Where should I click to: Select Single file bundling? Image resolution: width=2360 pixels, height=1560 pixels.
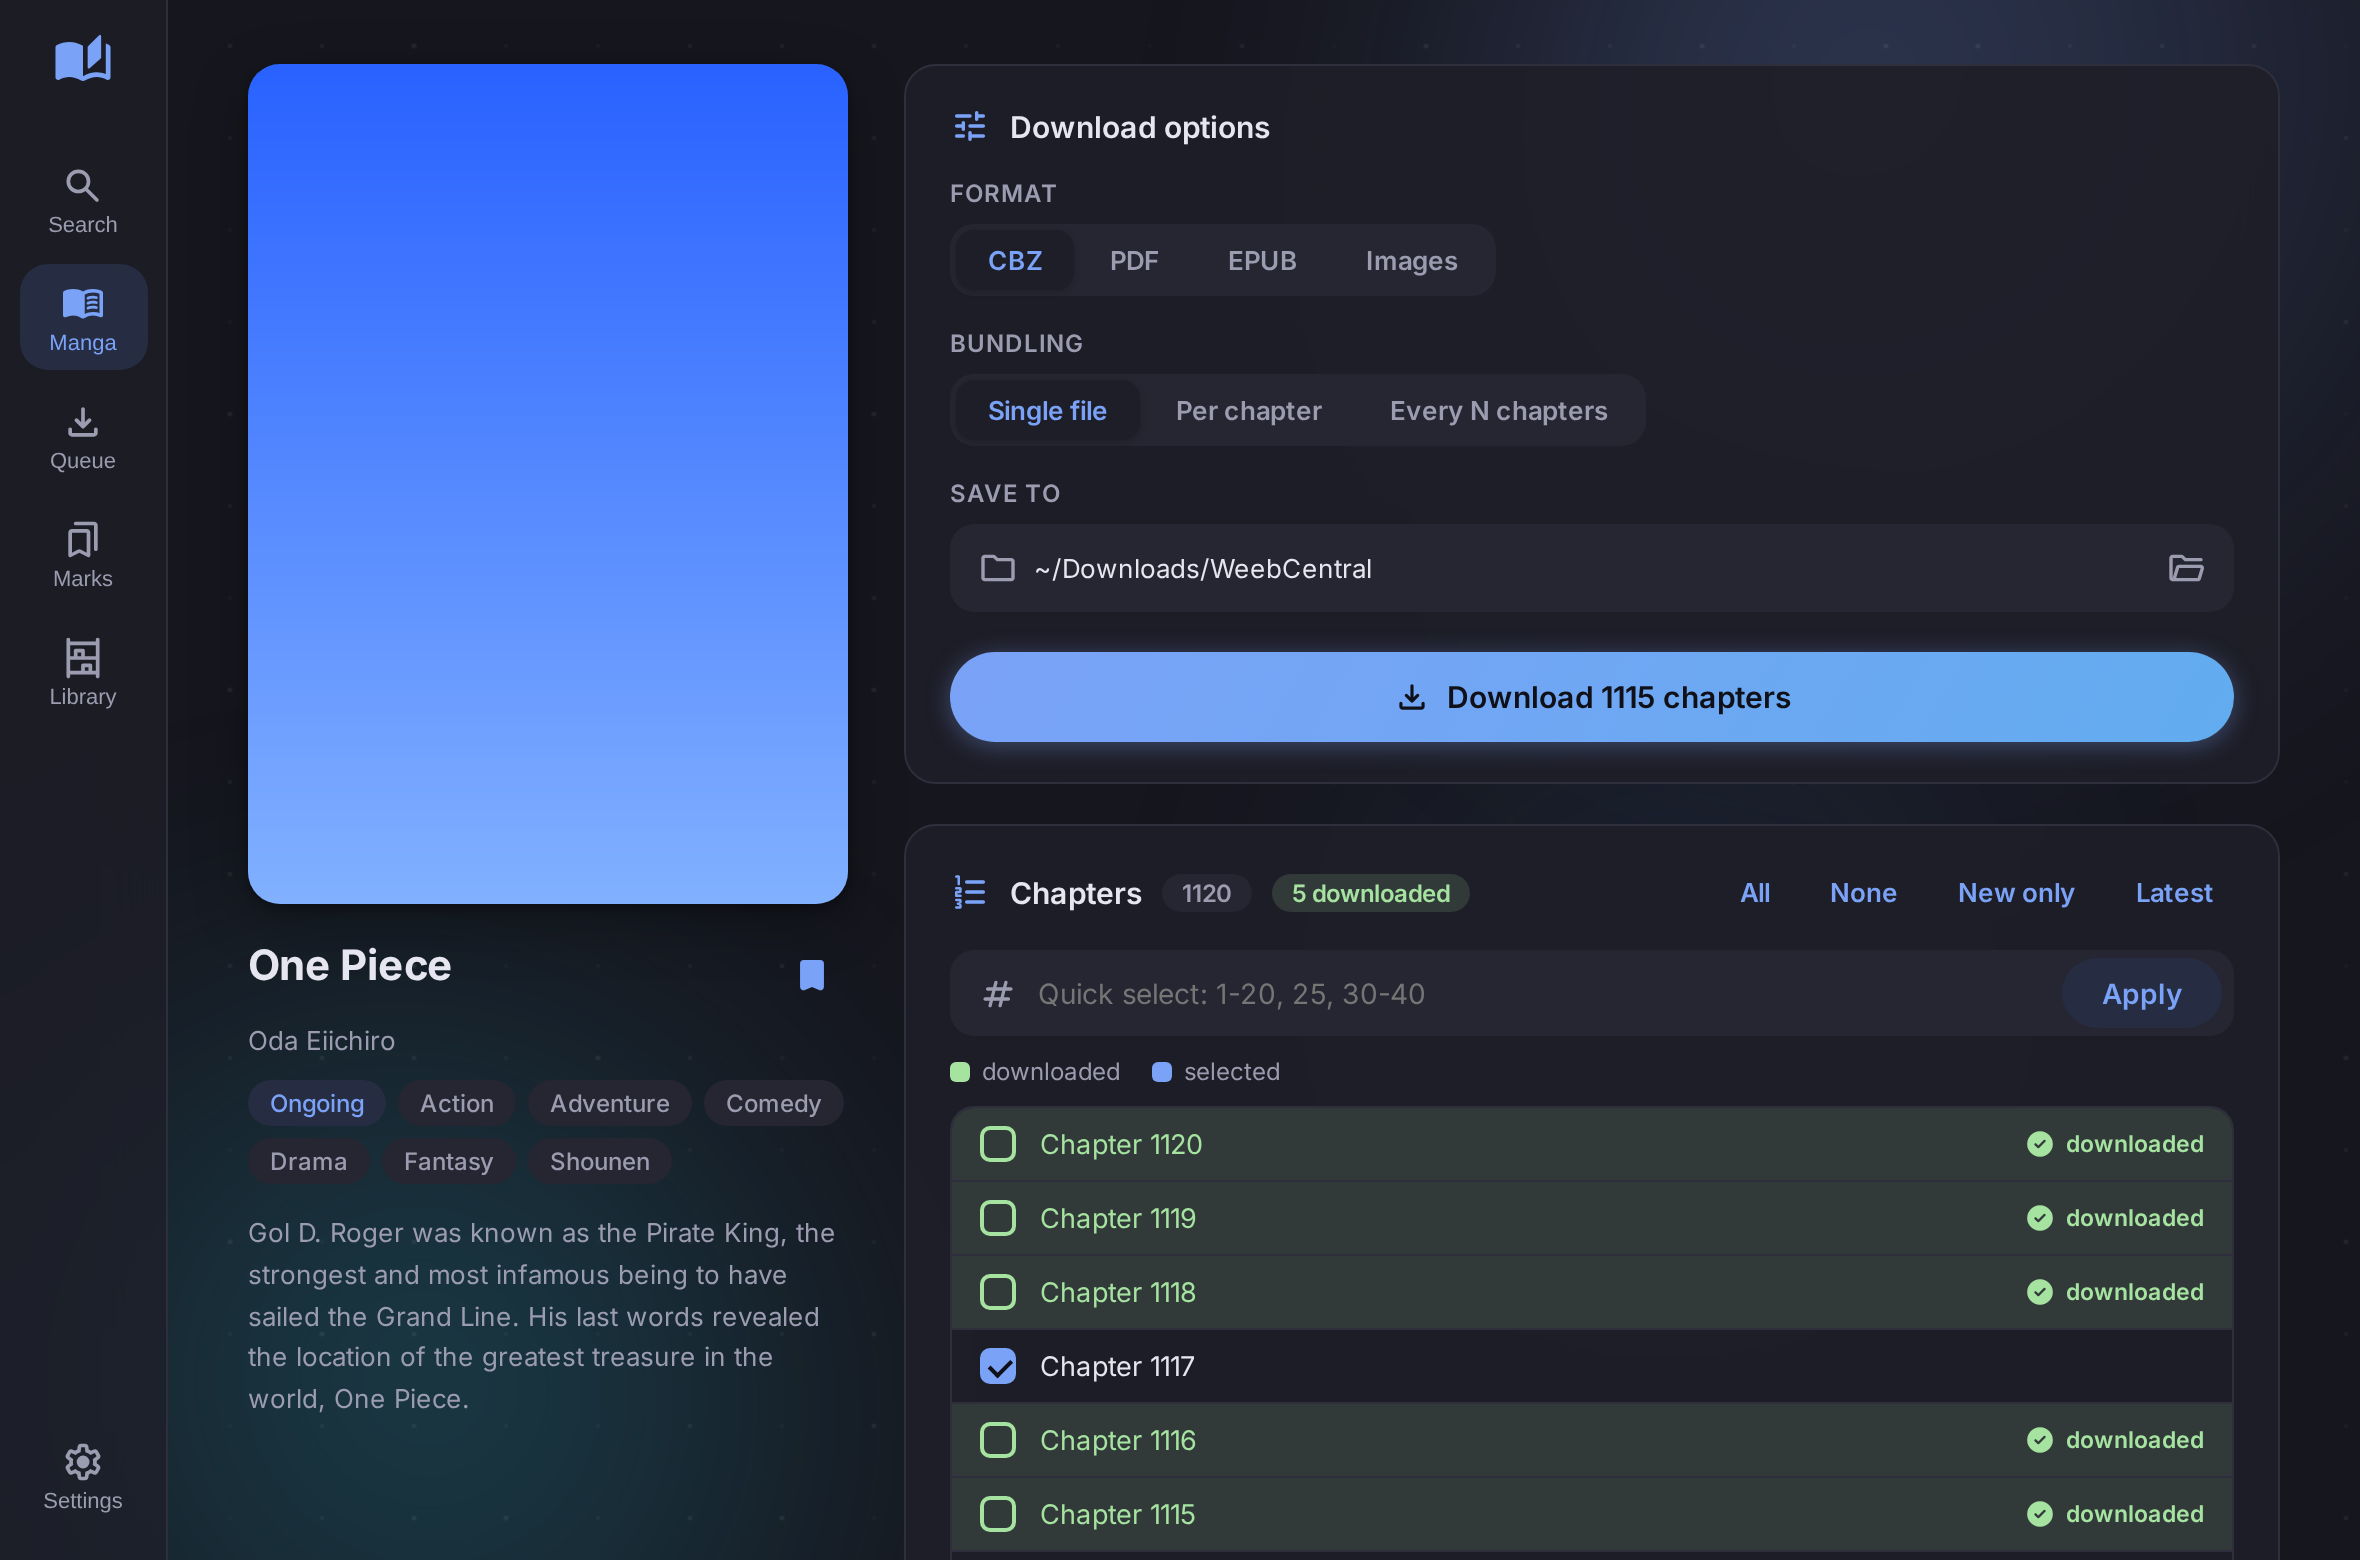(1047, 410)
